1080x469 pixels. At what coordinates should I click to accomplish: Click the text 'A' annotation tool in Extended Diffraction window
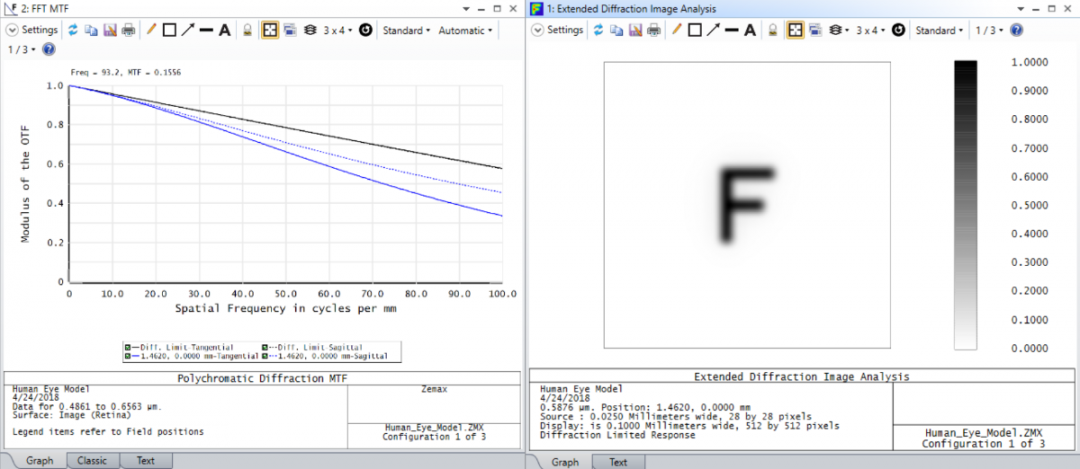[x=751, y=30]
